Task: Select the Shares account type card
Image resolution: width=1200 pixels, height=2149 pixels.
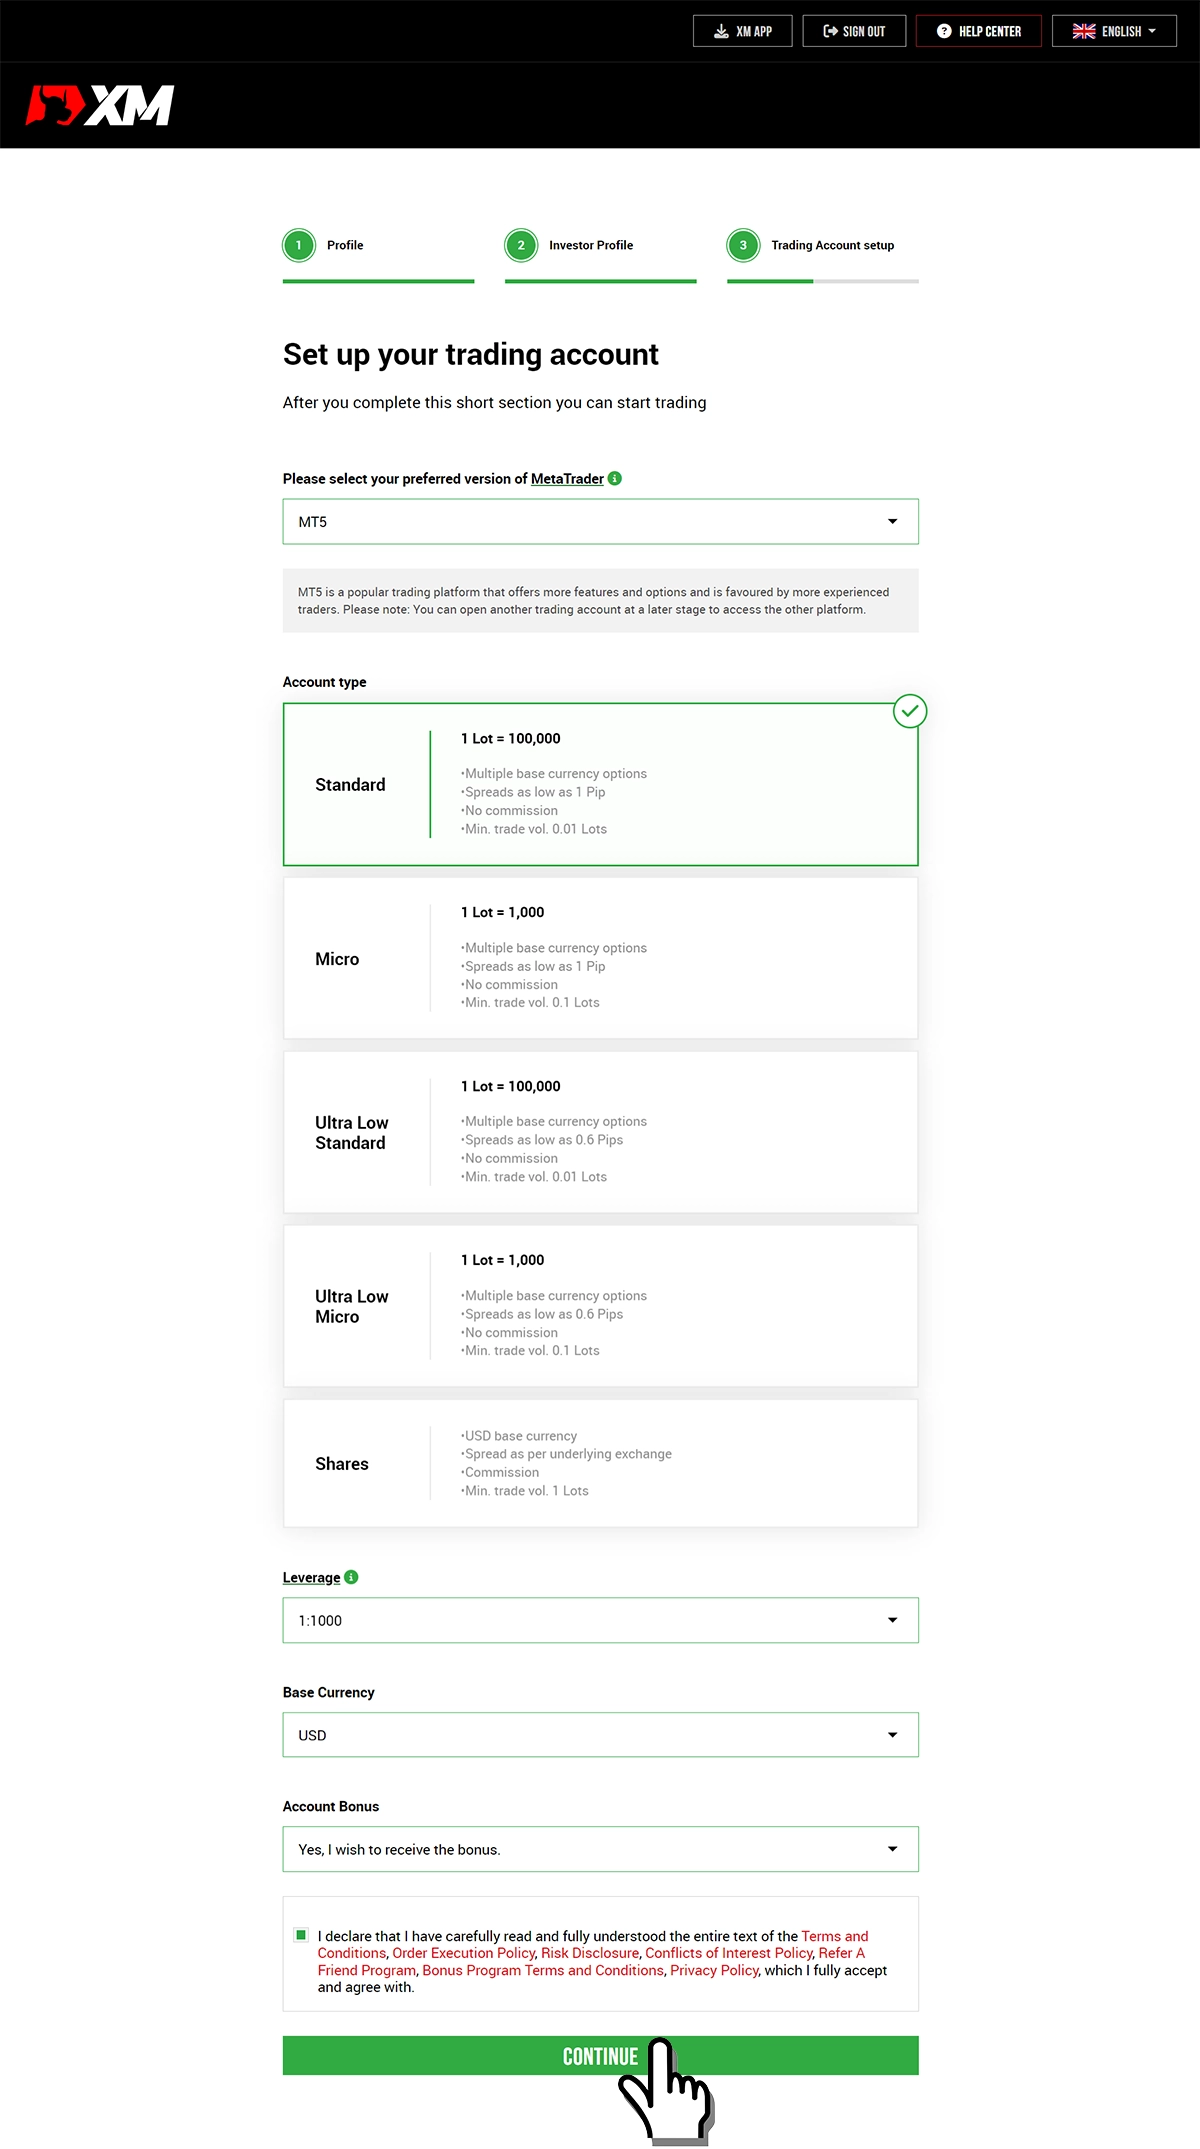Action: click(600, 1463)
